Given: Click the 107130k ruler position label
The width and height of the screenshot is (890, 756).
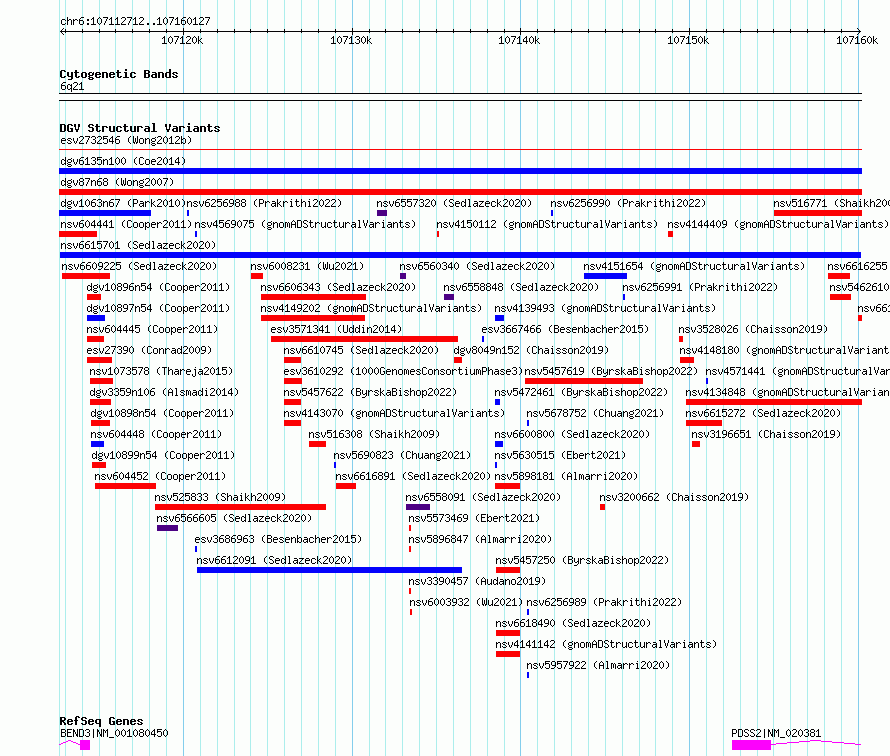Looking at the screenshot, I should (x=351, y=40).
